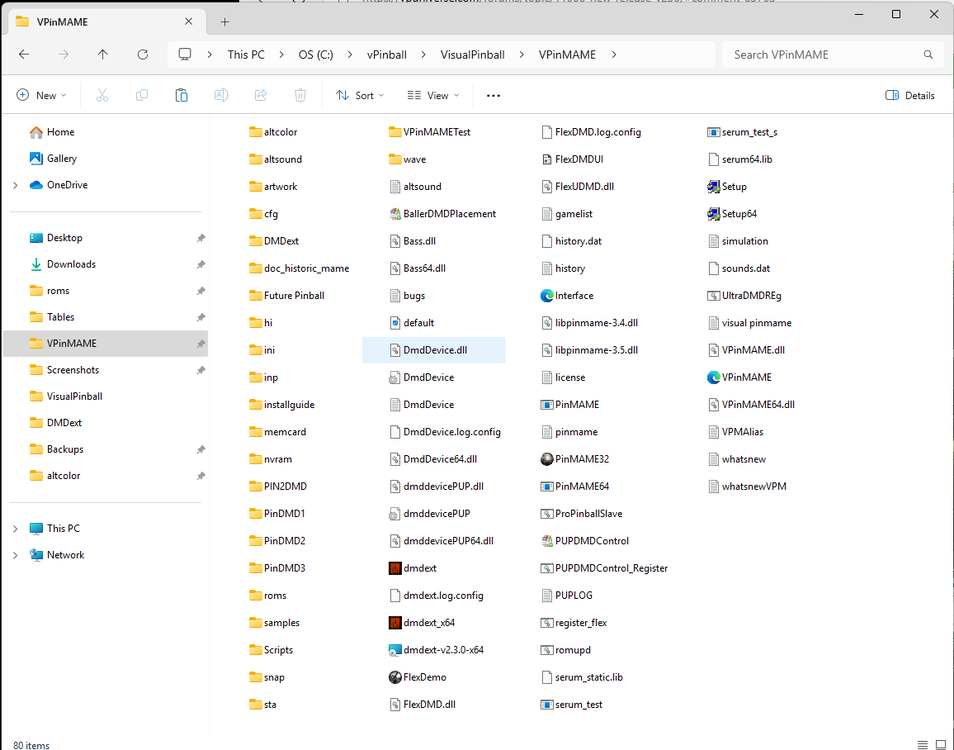
Task: Unpin Downloads from Quick access
Action: point(201,265)
